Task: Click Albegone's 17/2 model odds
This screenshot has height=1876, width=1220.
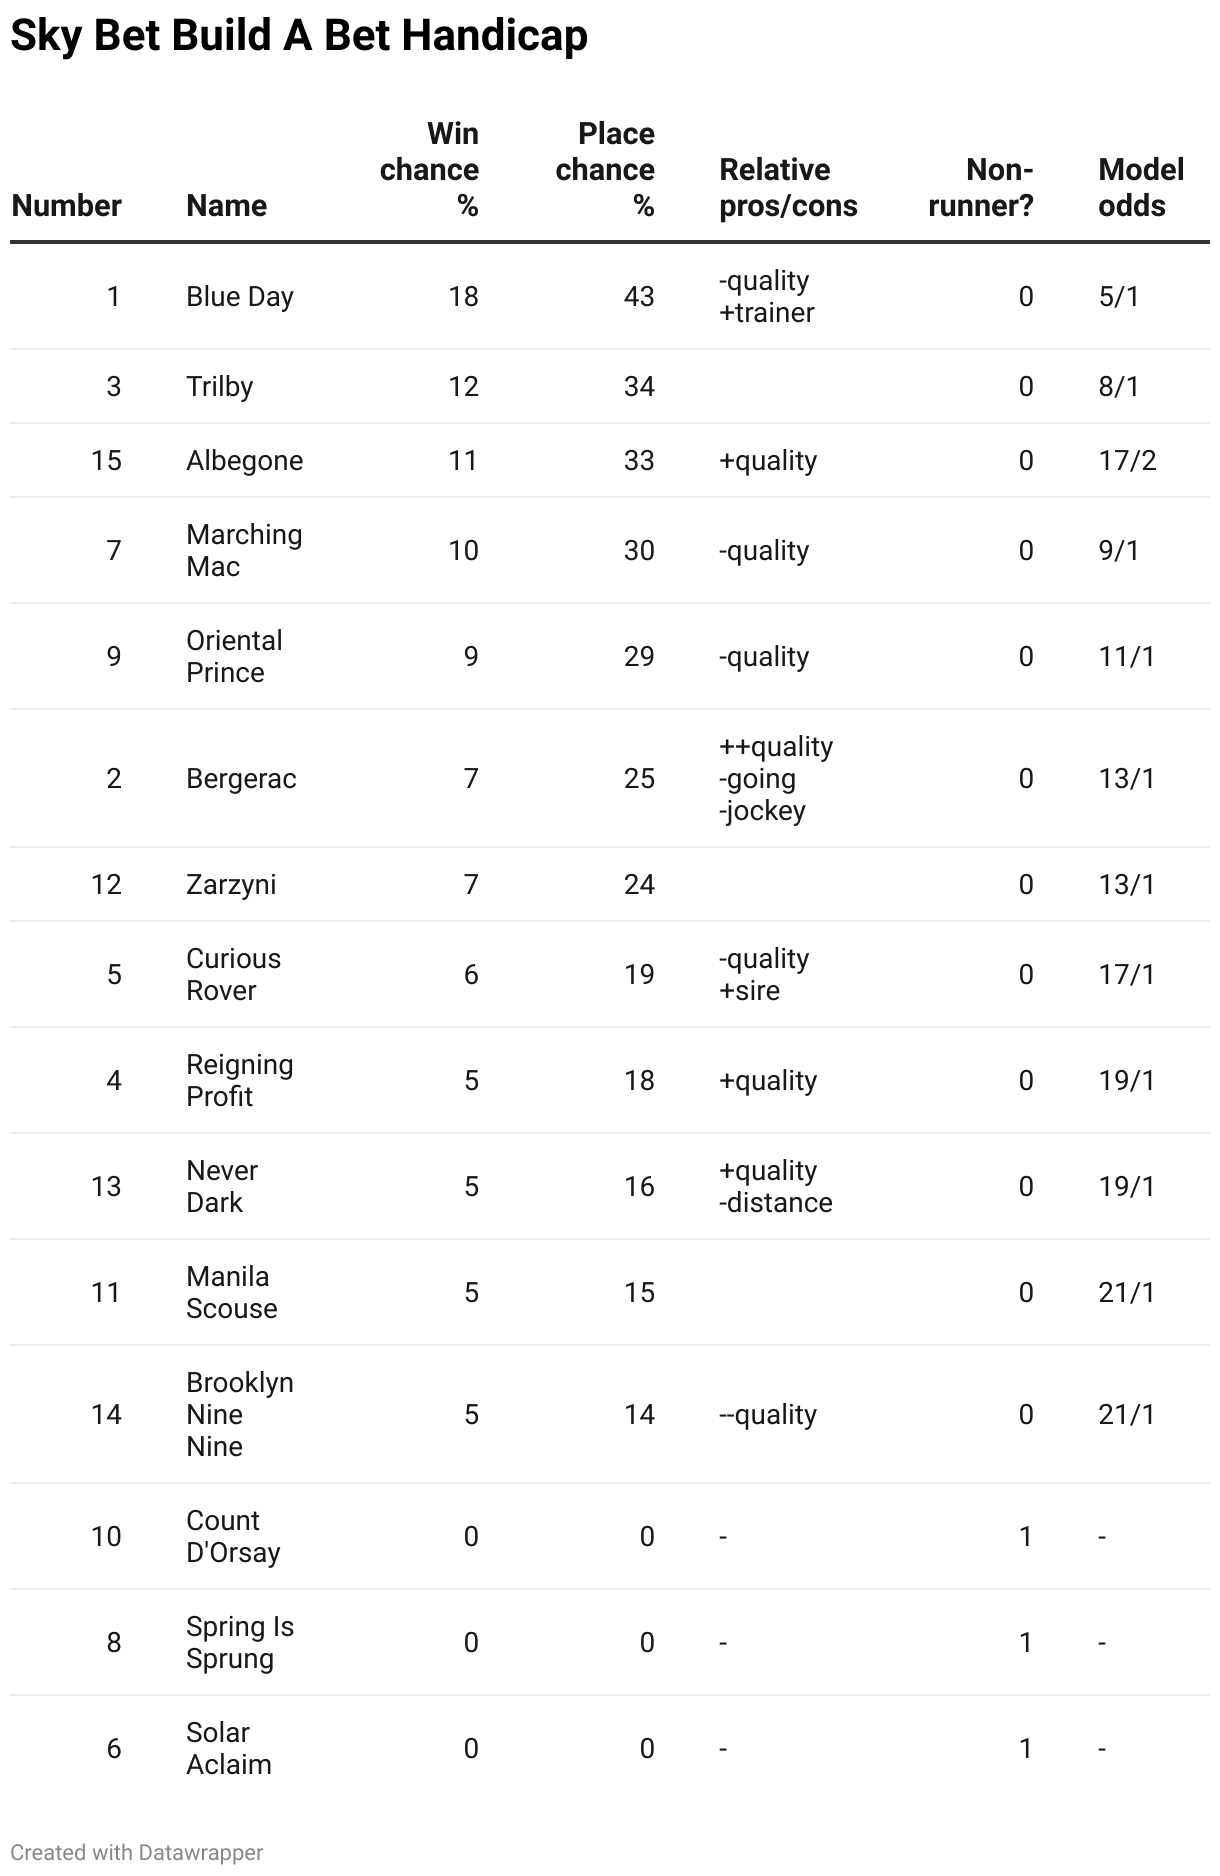Action: click(x=1127, y=461)
